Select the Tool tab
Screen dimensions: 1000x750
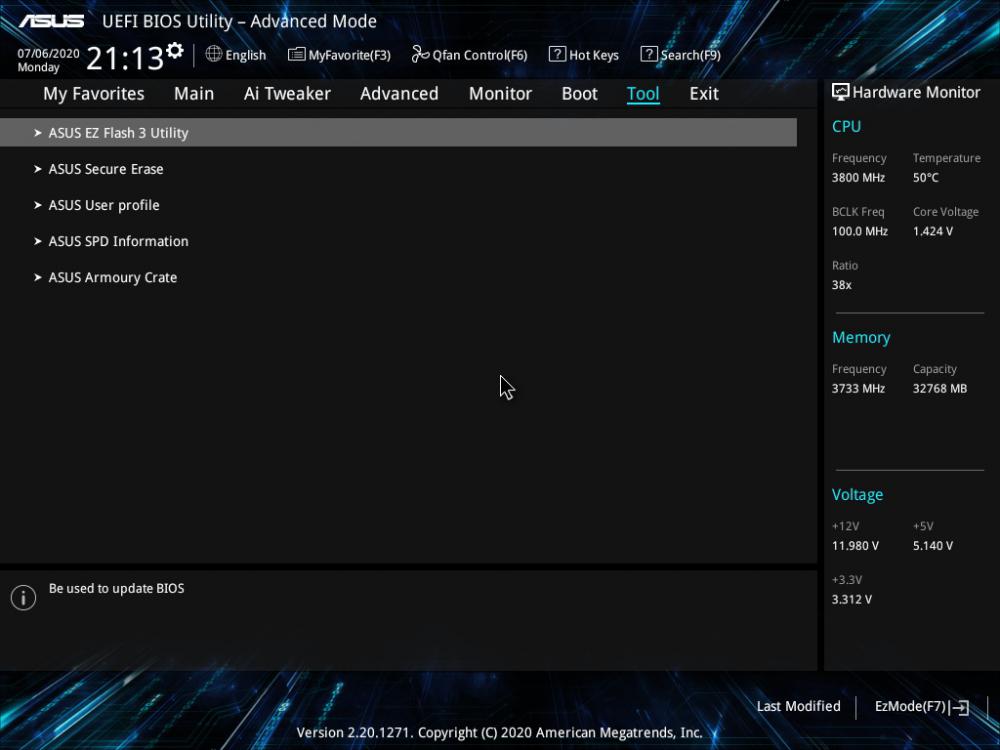(643, 94)
